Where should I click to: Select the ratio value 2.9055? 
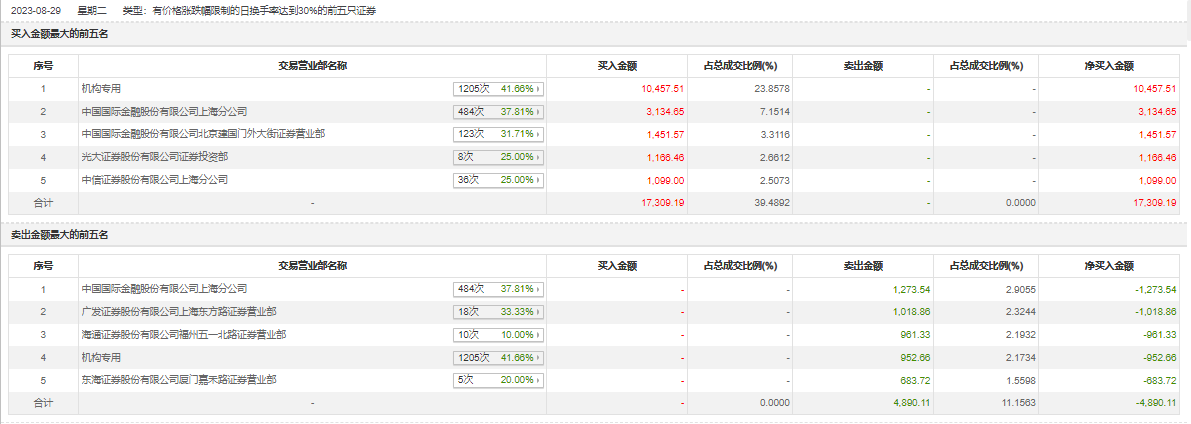[x=1020, y=290]
